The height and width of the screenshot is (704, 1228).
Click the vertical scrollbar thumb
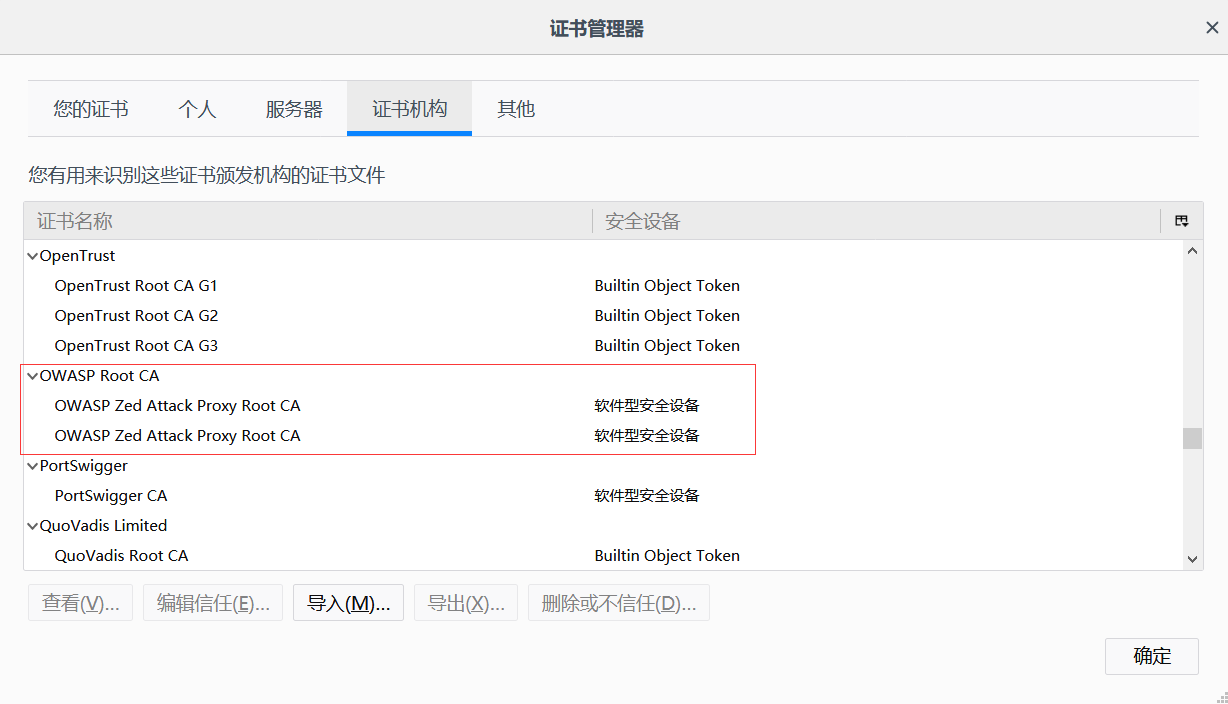coord(1192,438)
